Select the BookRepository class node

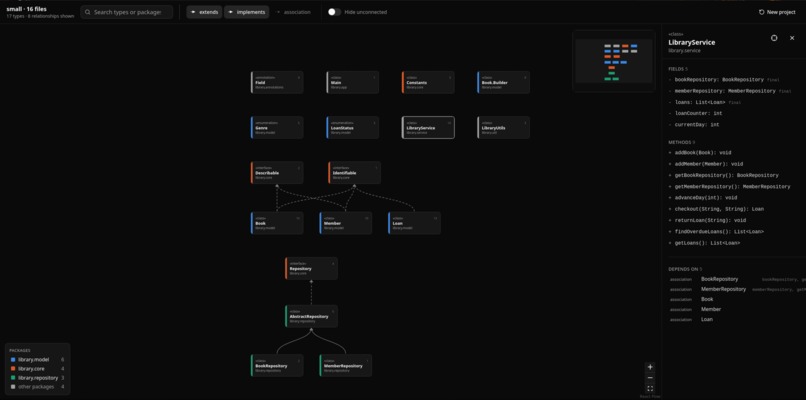pyautogui.click(x=277, y=366)
